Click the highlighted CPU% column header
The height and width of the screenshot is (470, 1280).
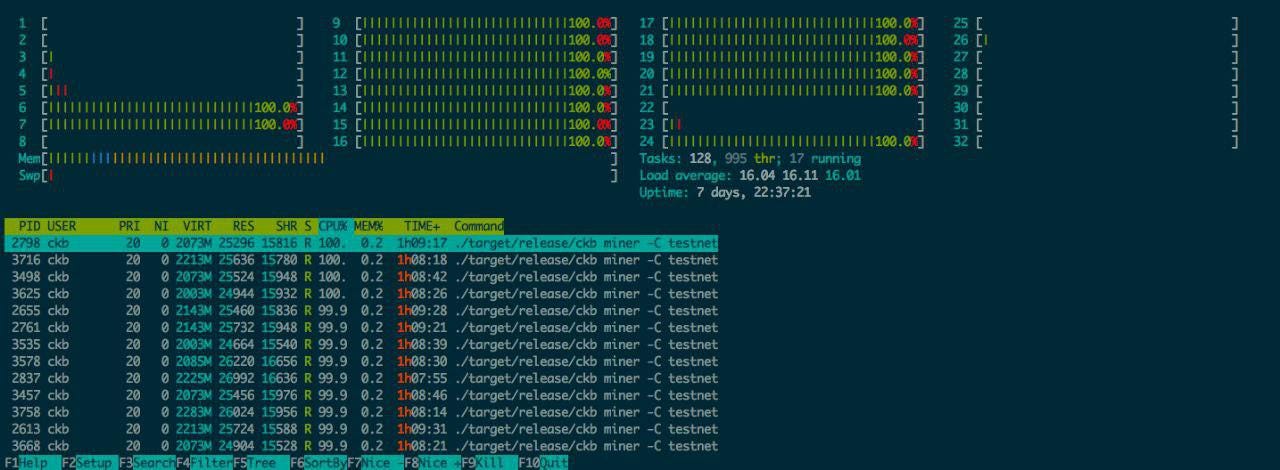click(333, 226)
